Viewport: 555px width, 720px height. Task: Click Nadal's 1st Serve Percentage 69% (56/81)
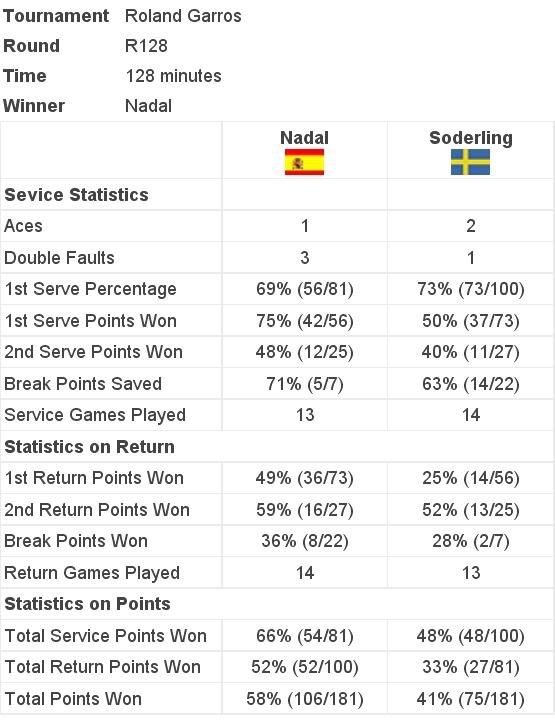(304, 289)
